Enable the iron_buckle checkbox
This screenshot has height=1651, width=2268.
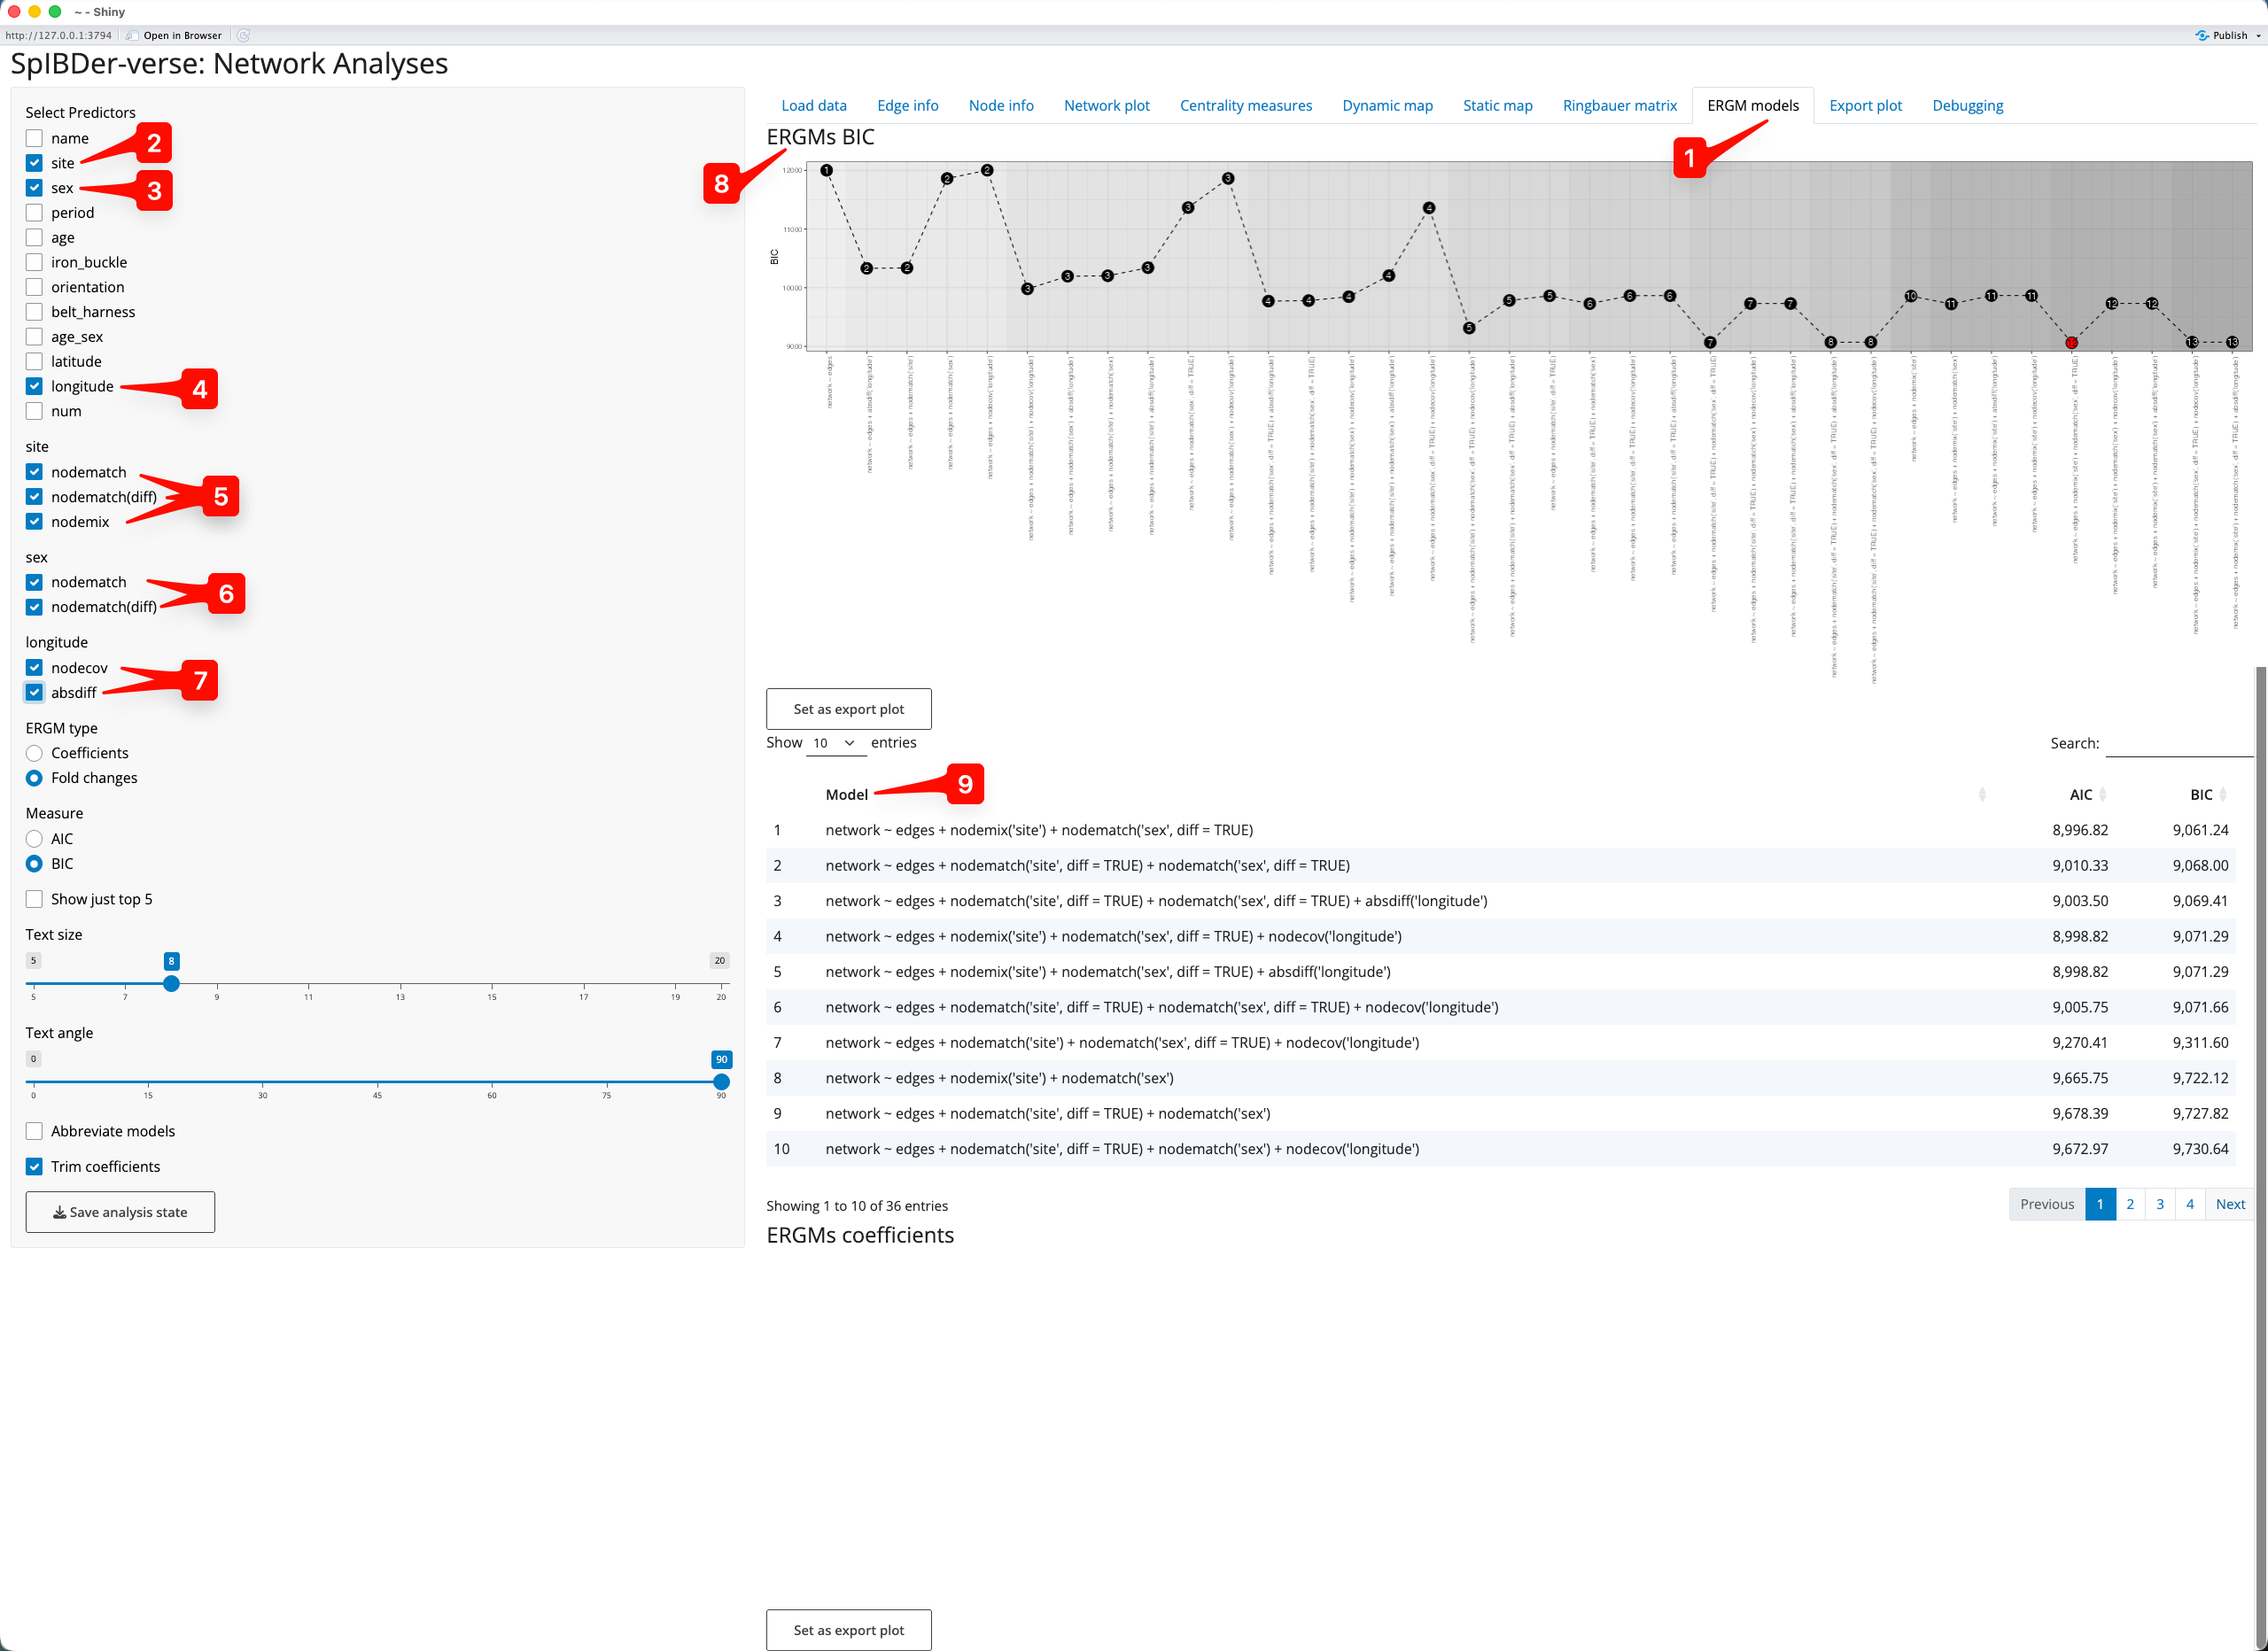click(34, 262)
